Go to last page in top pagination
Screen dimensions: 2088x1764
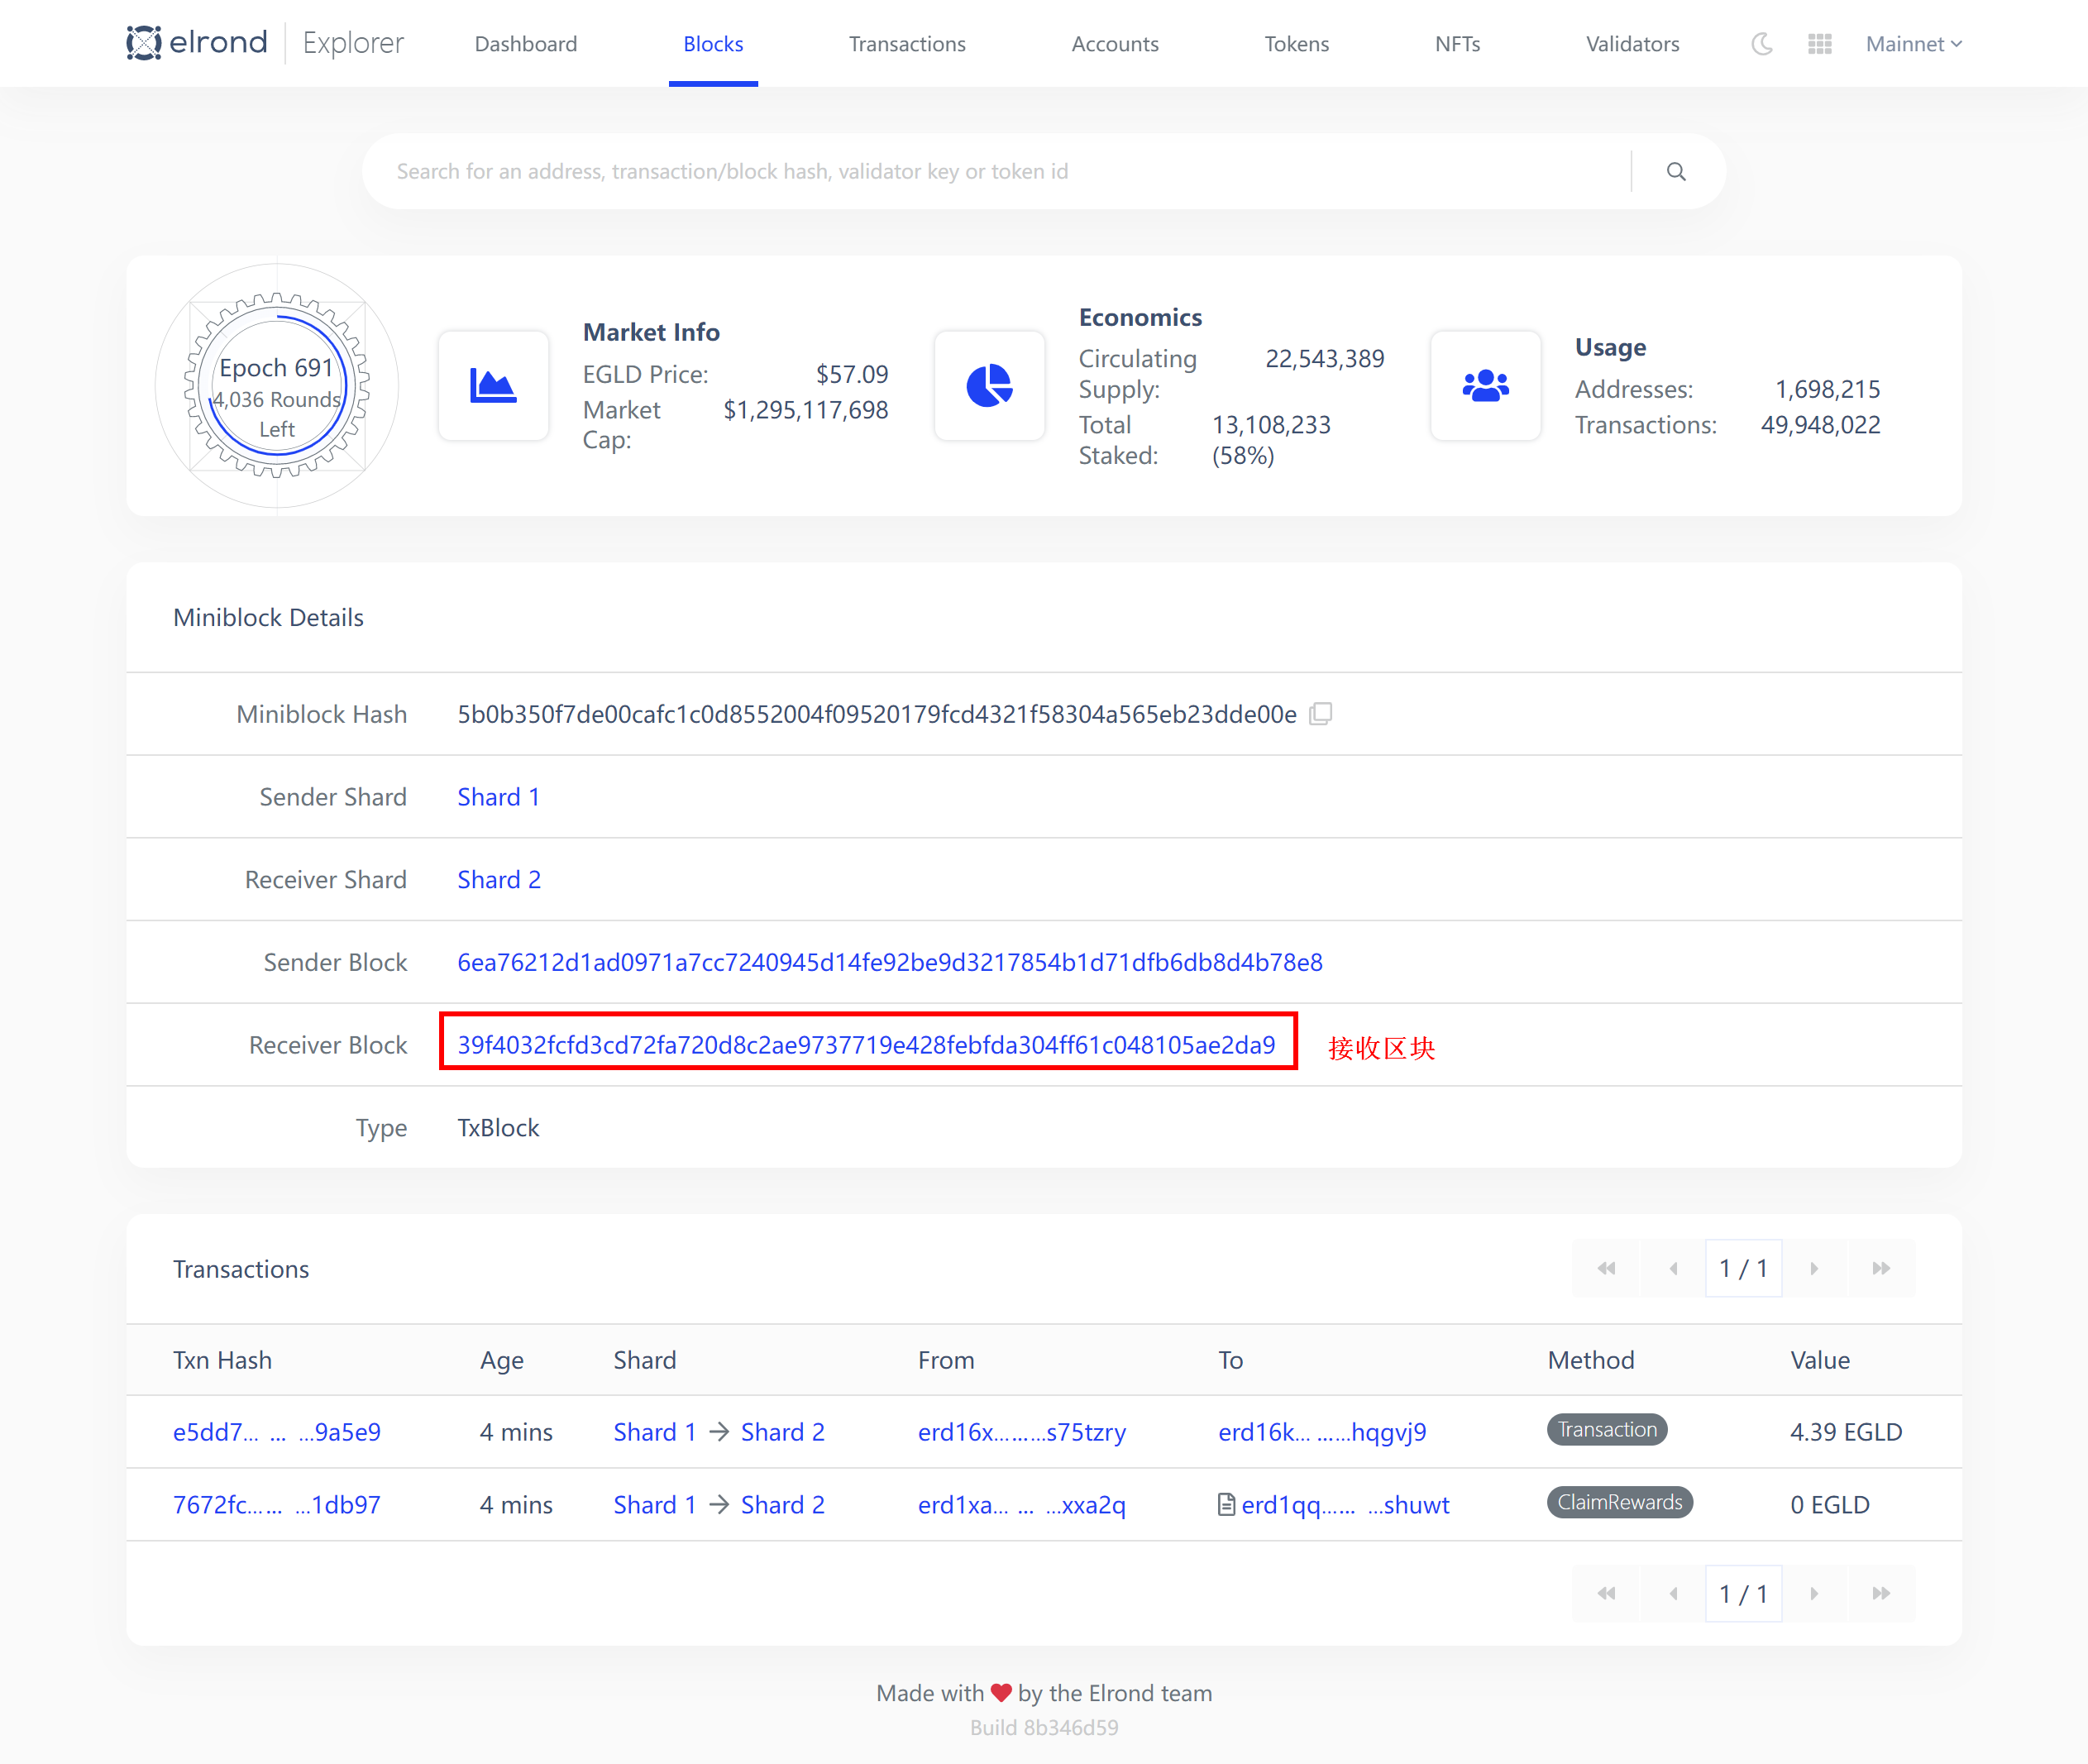[x=1881, y=1268]
